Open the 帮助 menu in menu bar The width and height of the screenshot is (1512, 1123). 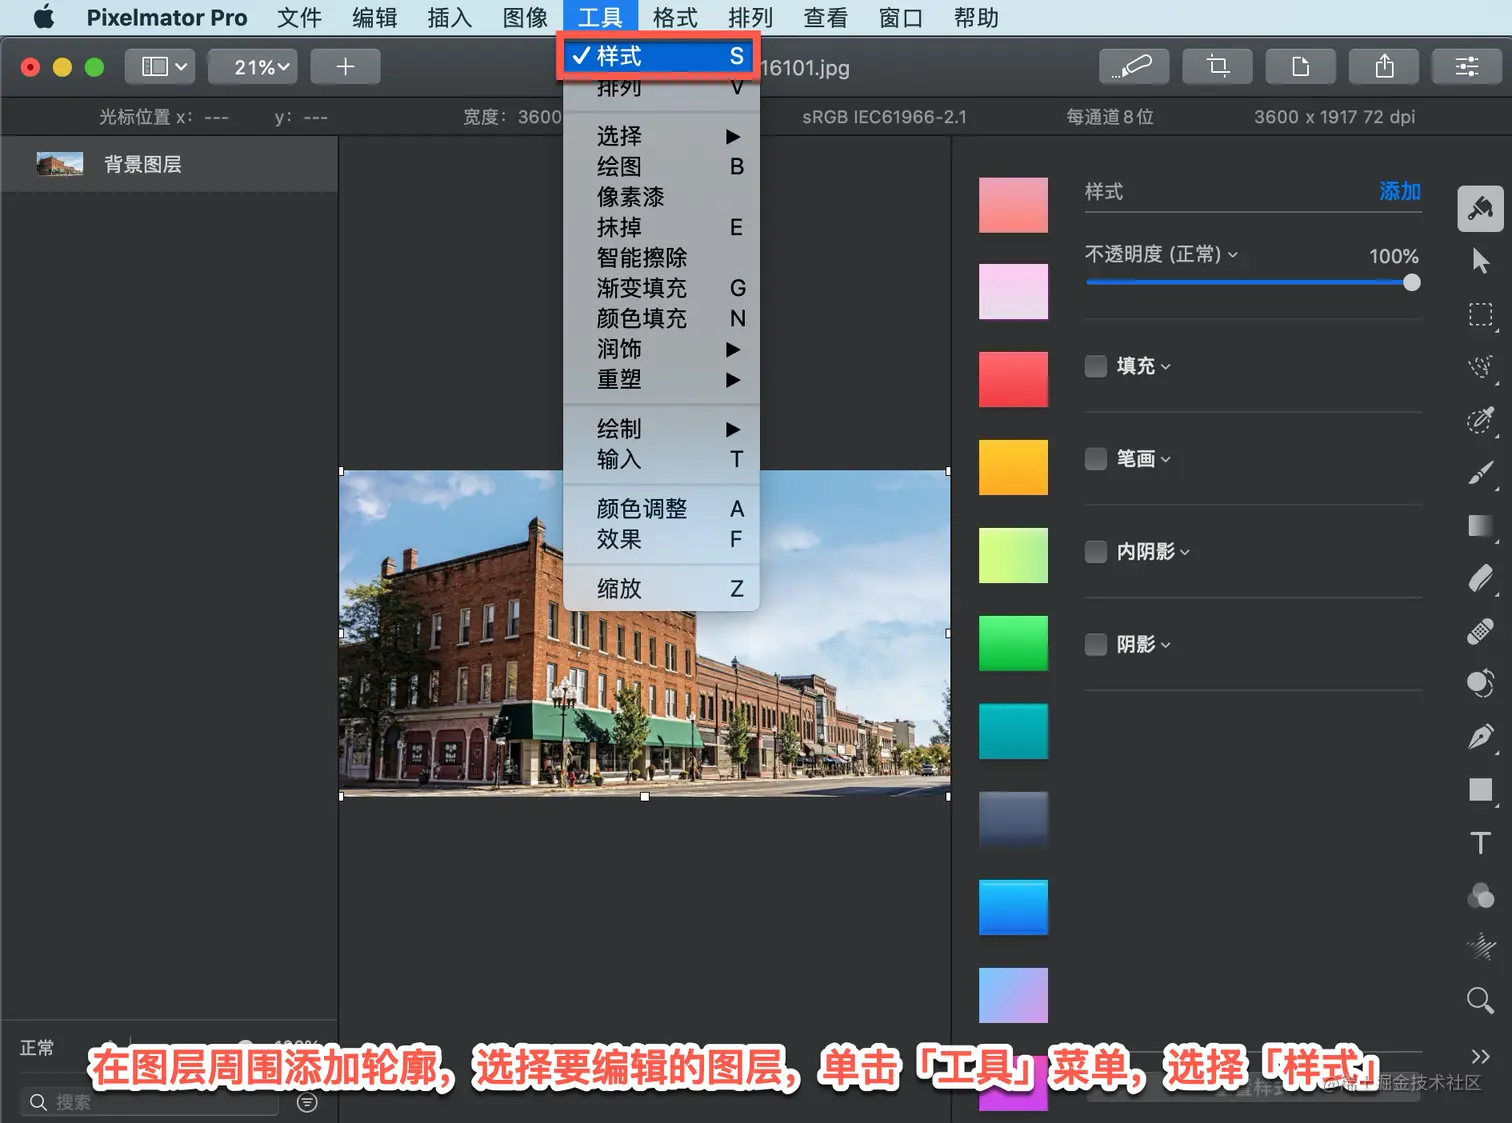976,17
